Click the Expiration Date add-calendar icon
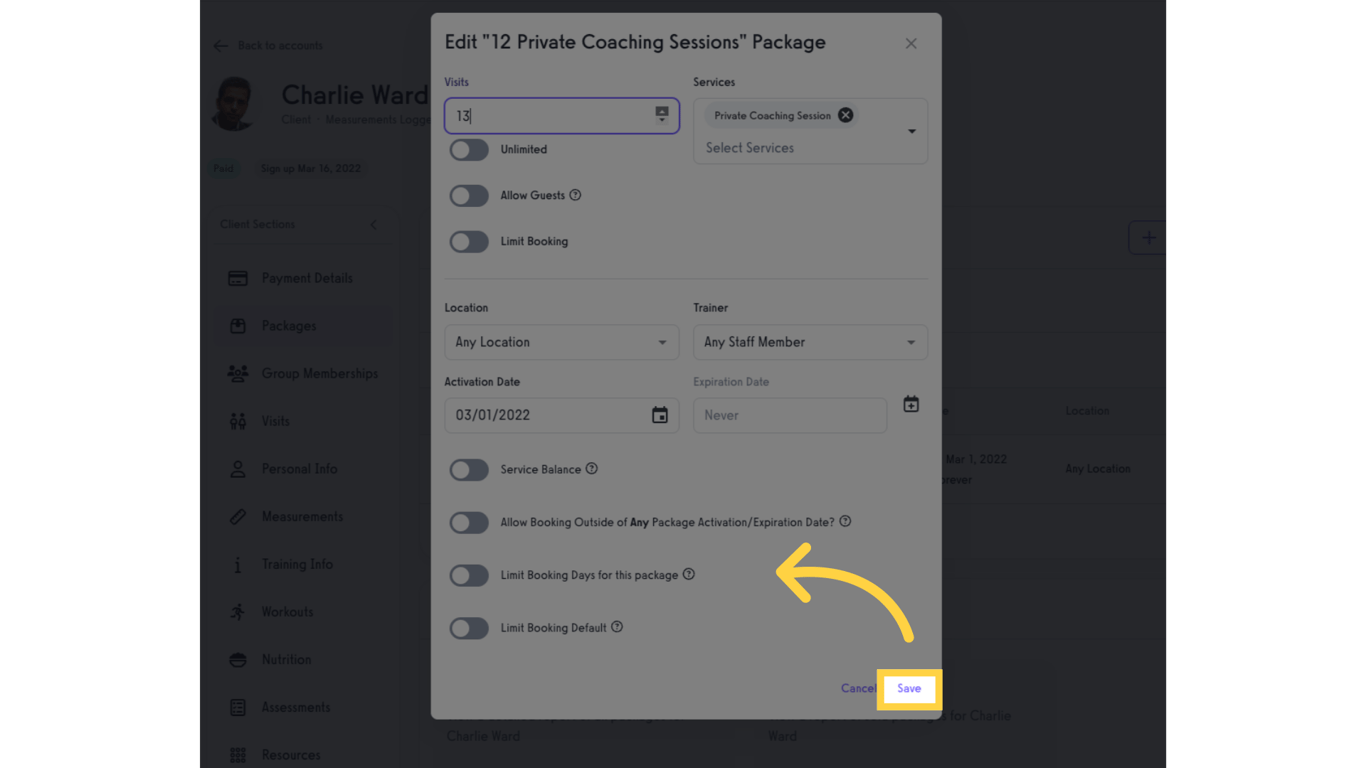The image size is (1366, 768). 911,405
